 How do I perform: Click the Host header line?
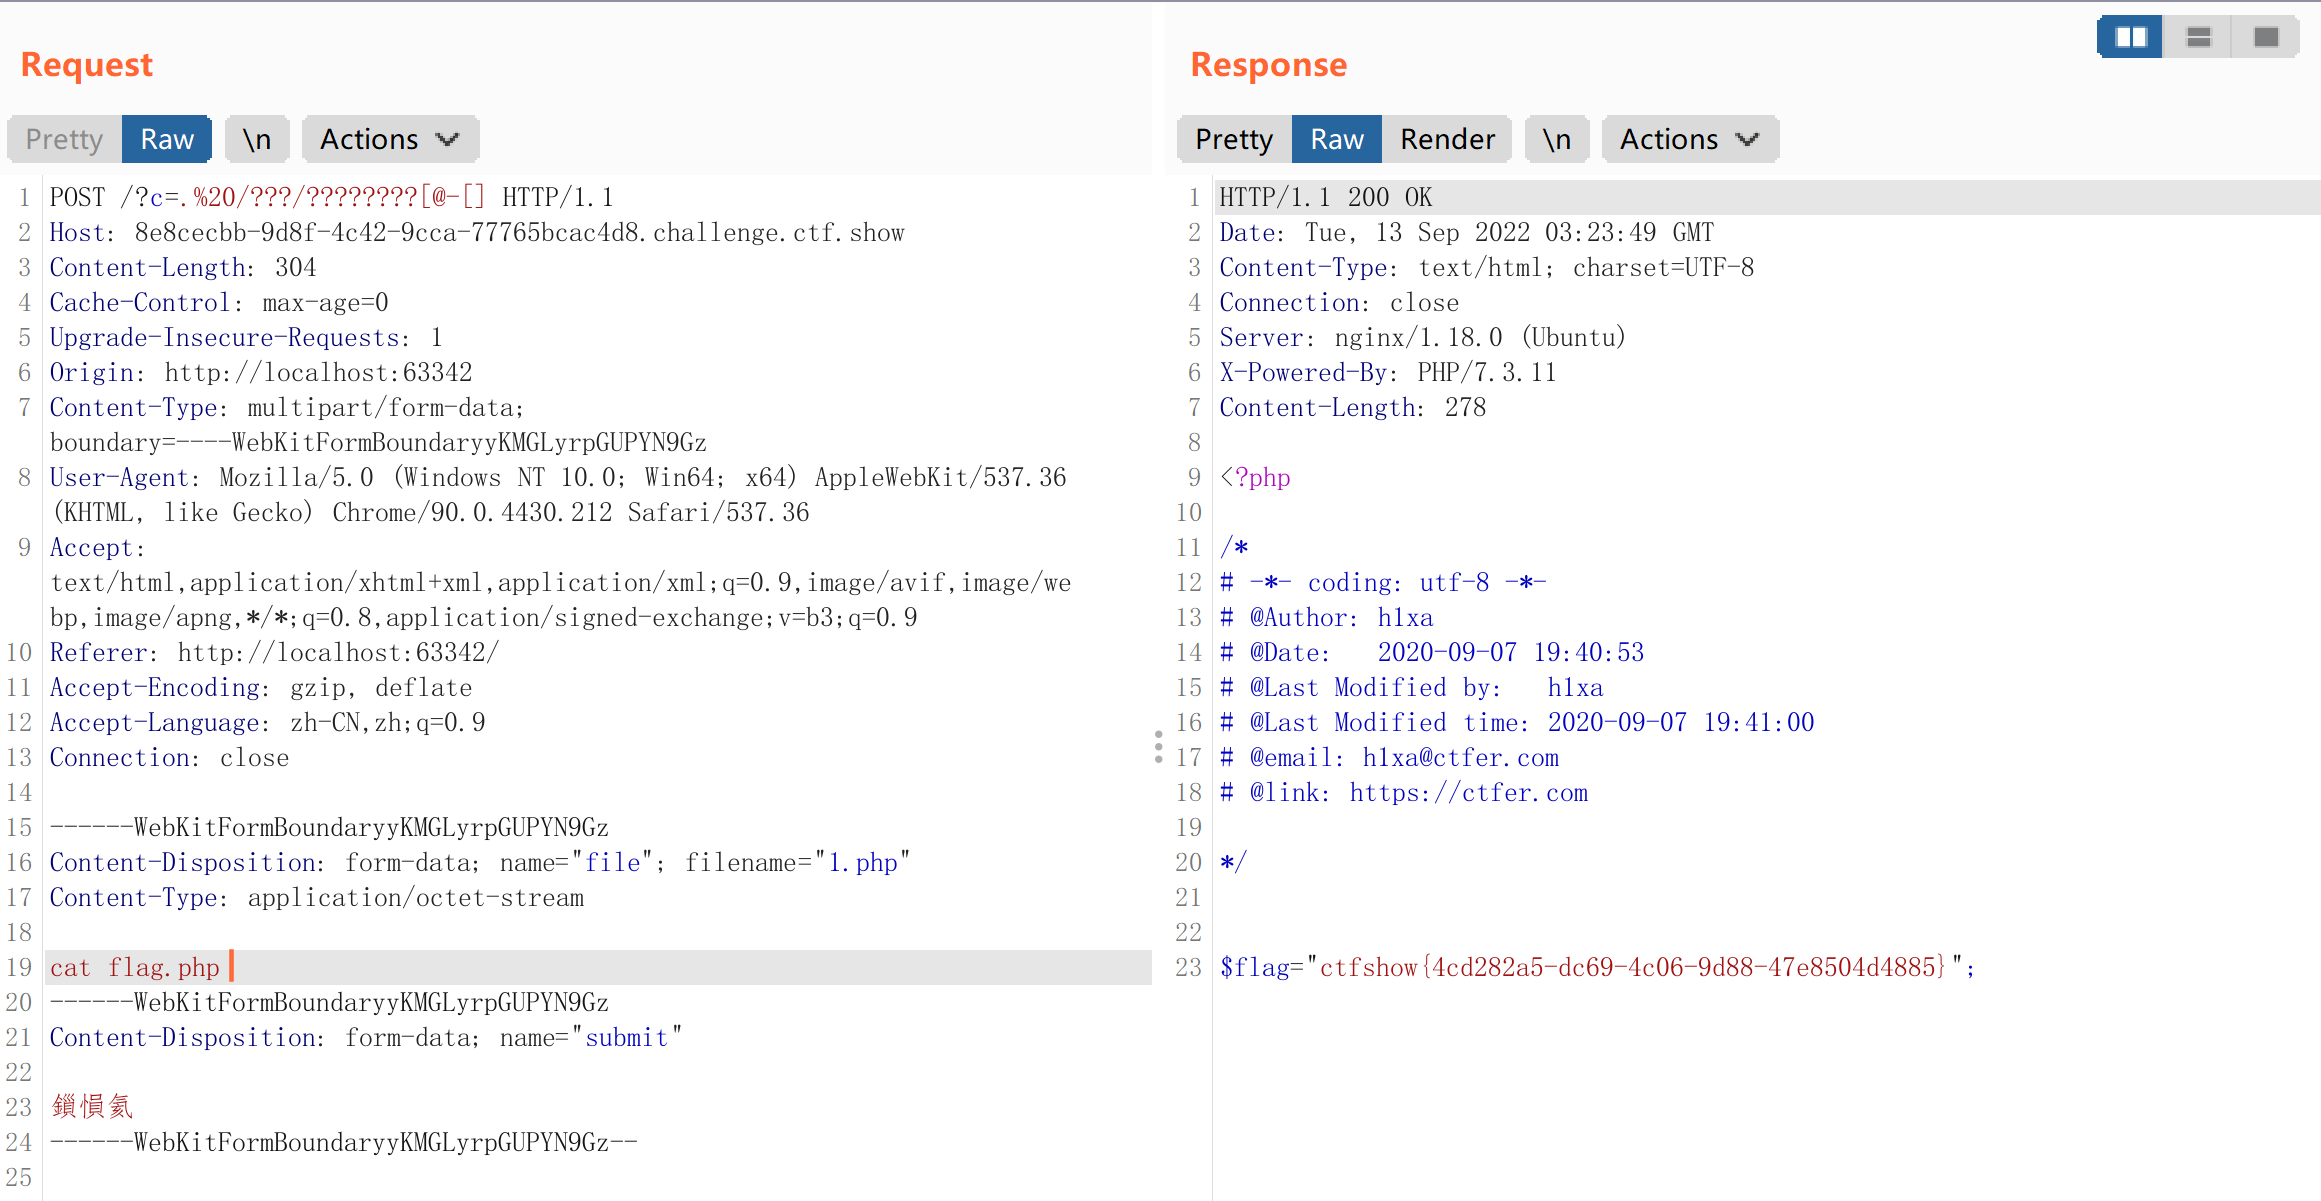[476, 233]
